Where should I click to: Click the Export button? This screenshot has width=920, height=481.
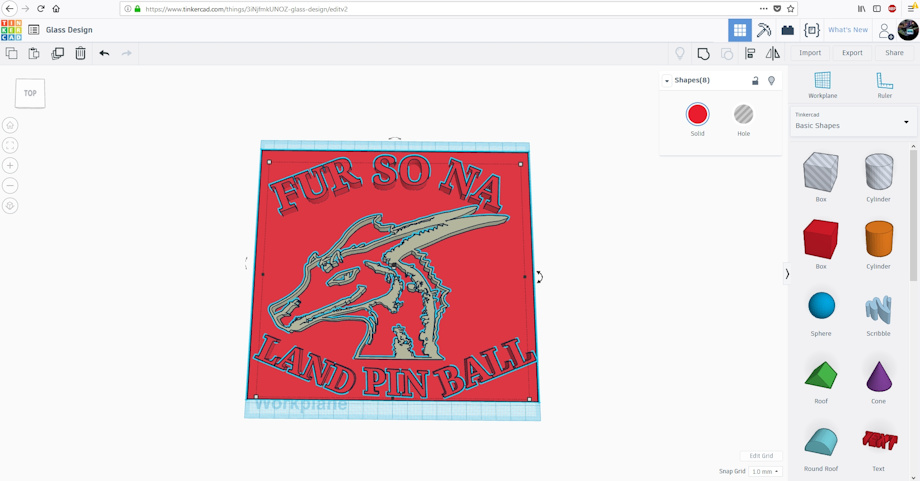click(852, 53)
